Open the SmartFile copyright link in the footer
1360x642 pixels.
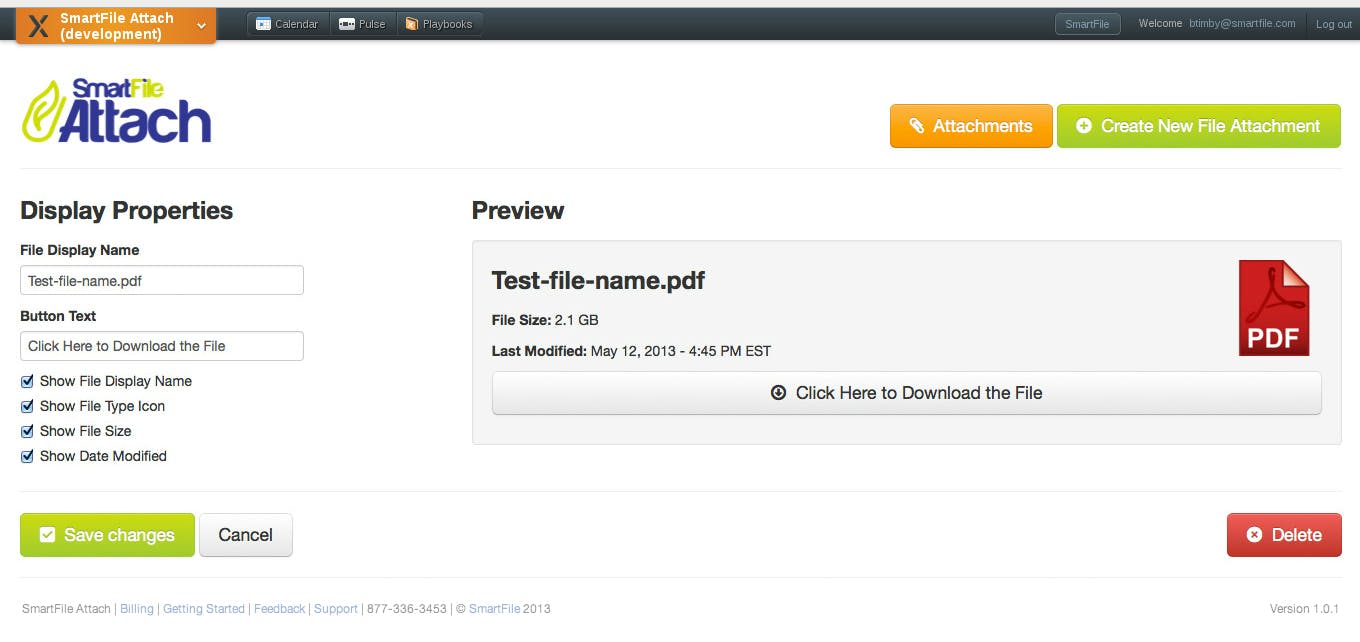point(494,609)
